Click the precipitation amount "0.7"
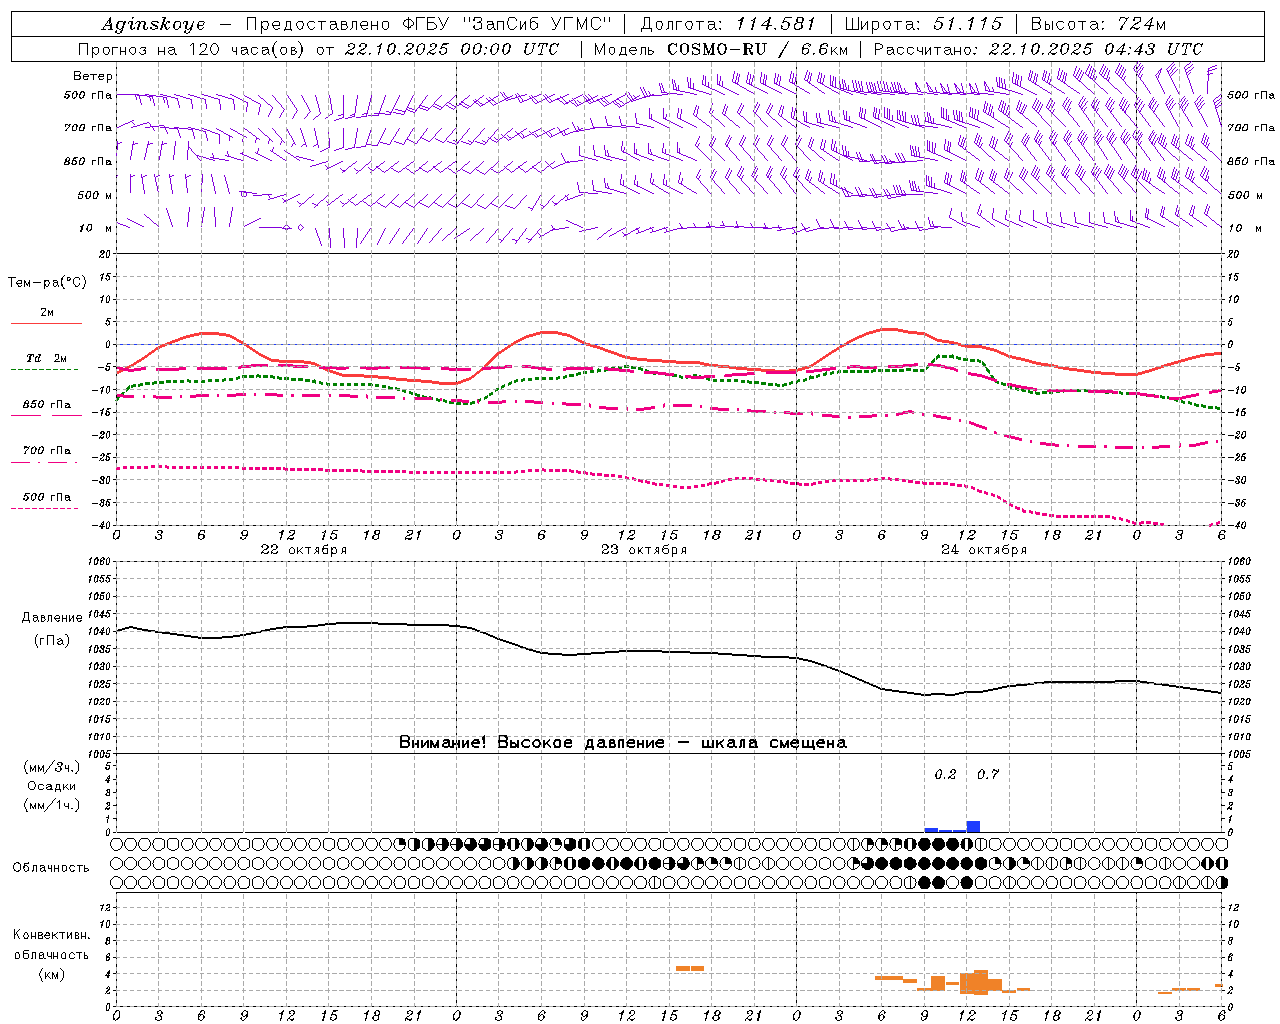This screenshot has width=1280, height=1024. pos(988,774)
